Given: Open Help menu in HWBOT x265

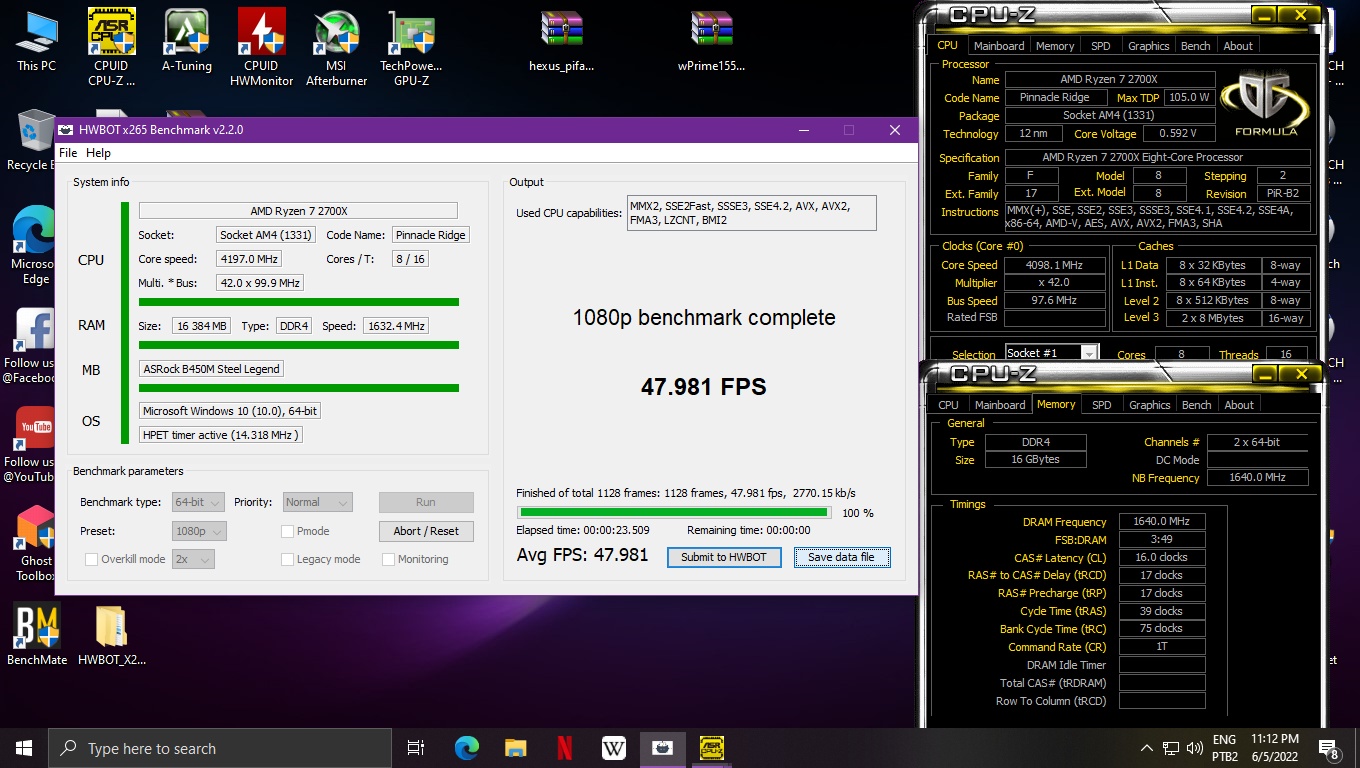Looking at the screenshot, I should coord(98,153).
